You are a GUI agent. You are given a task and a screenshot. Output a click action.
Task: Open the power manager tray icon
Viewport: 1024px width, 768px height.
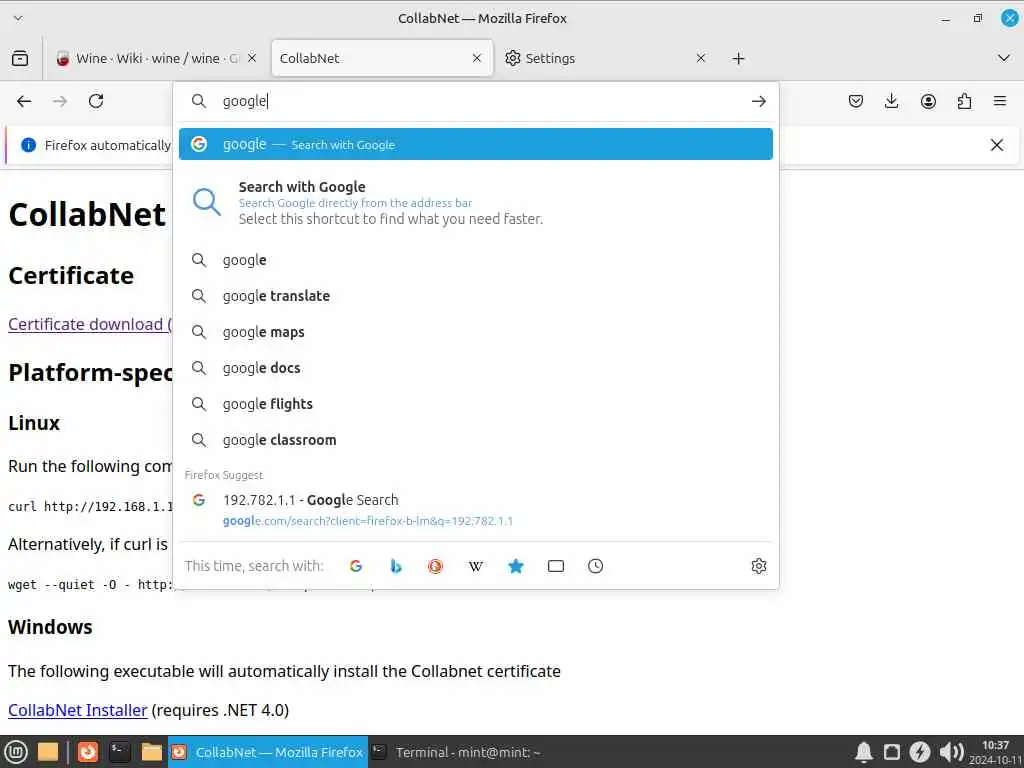tap(920, 752)
